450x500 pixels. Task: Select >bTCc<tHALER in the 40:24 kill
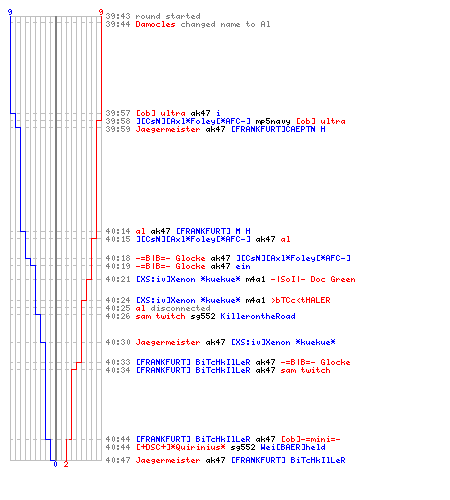(300, 300)
